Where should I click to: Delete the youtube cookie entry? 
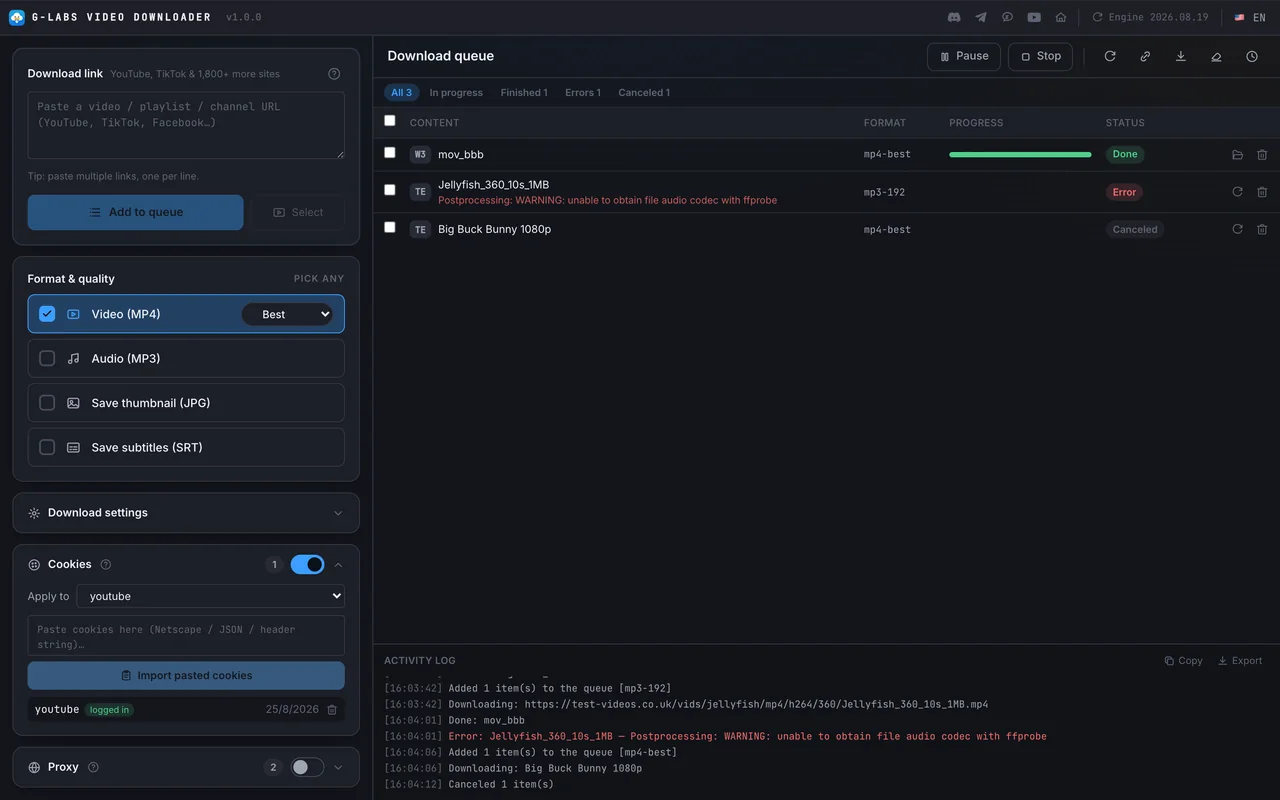333,709
